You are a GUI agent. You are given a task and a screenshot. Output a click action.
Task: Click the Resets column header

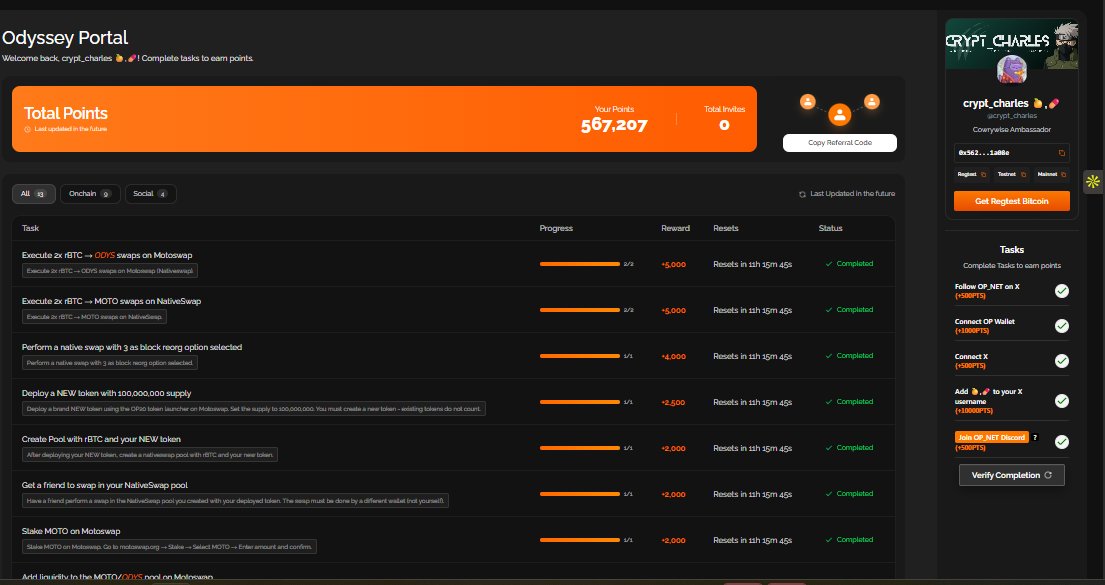[x=726, y=228]
